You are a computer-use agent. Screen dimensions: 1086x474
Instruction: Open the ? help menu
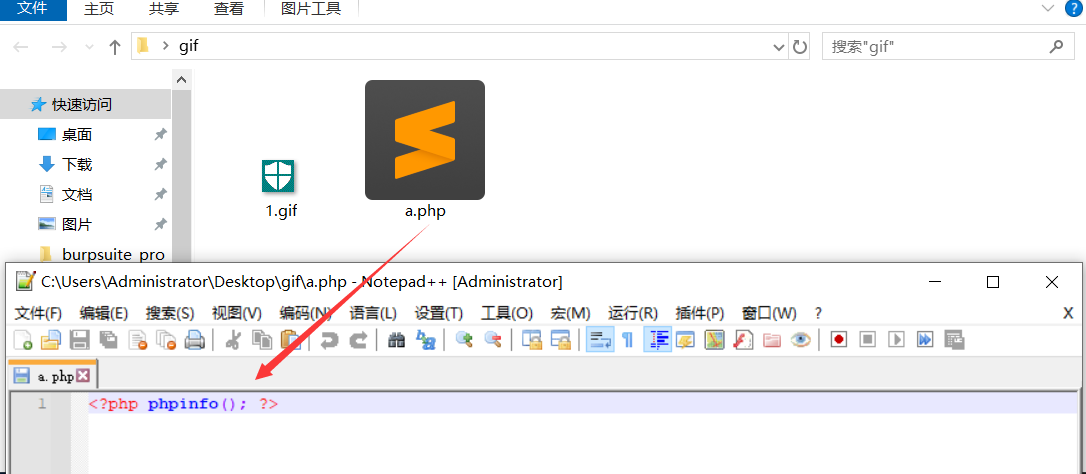click(x=818, y=313)
